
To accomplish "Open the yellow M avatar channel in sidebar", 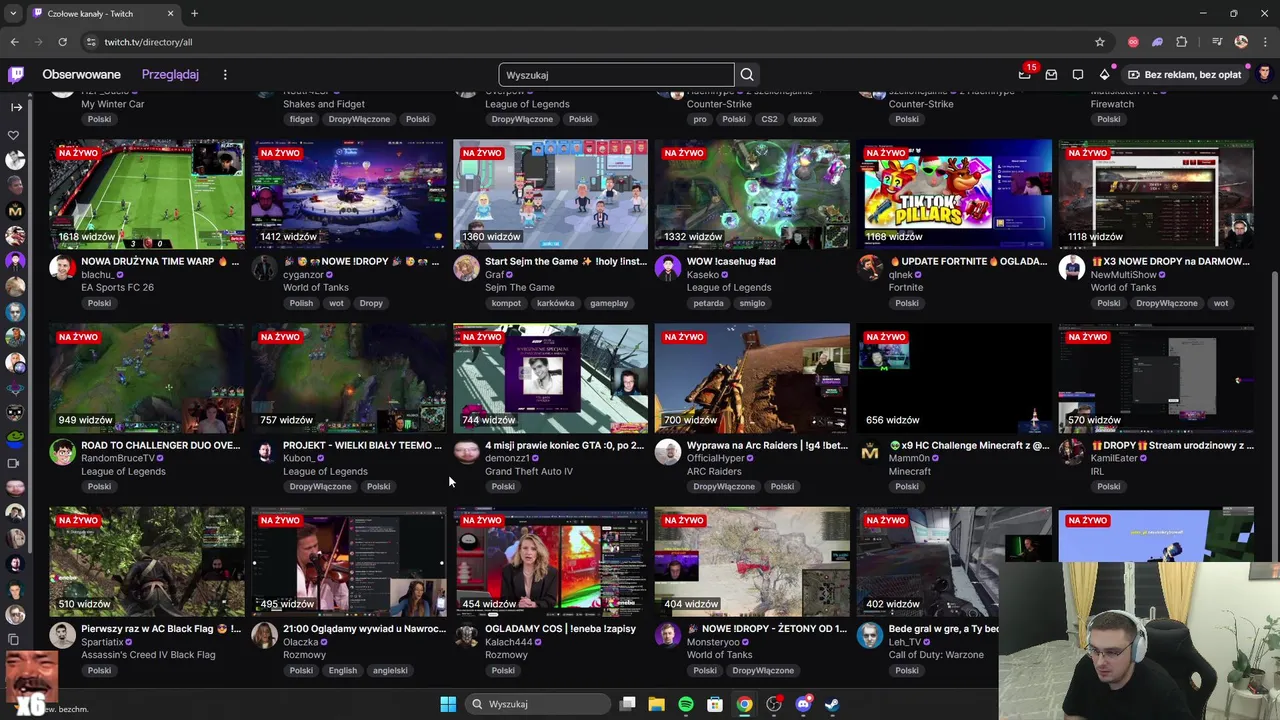I will click(x=15, y=210).
